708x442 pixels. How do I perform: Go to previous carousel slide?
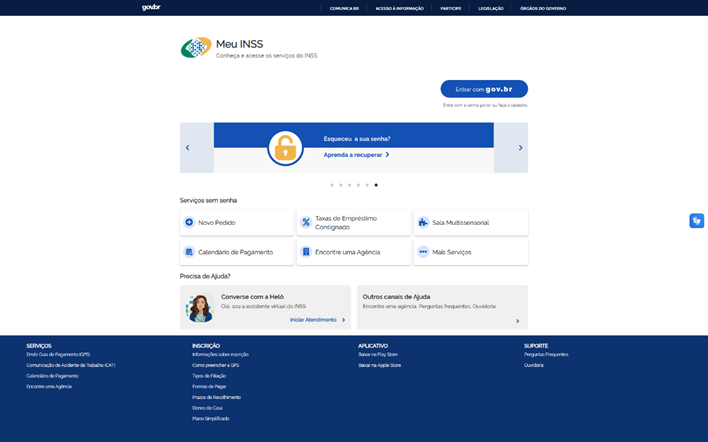pyautogui.click(x=188, y=148)
